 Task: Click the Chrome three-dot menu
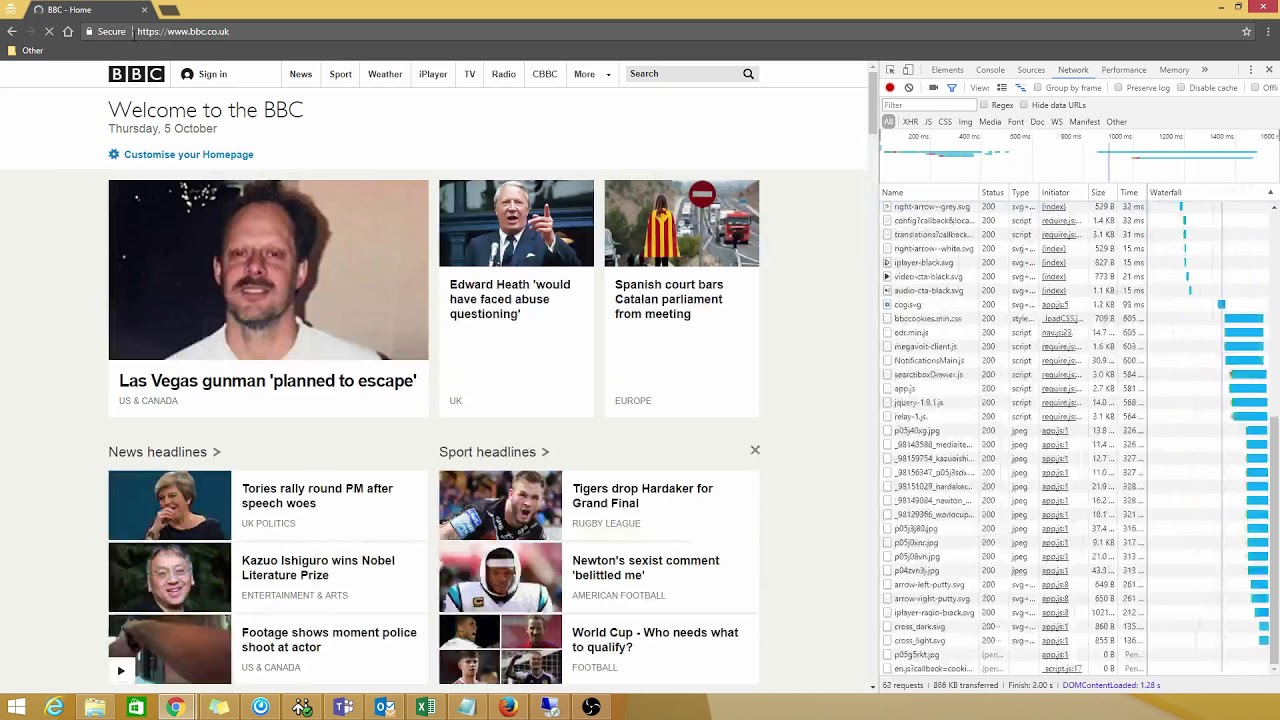1268,32
